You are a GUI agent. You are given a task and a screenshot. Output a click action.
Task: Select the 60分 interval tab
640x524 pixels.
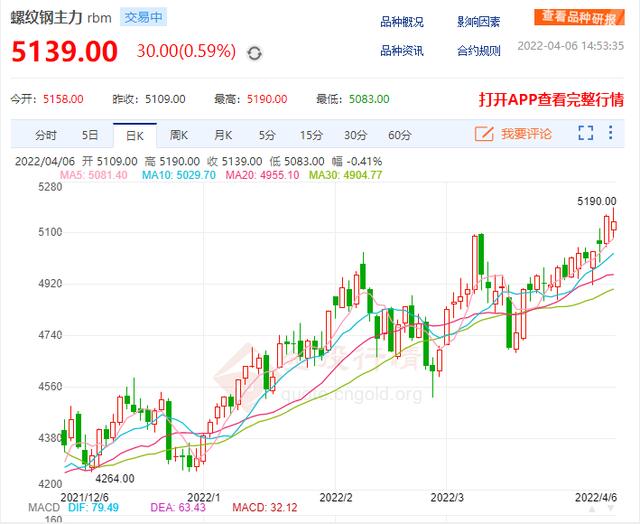[x=399, y=134]
